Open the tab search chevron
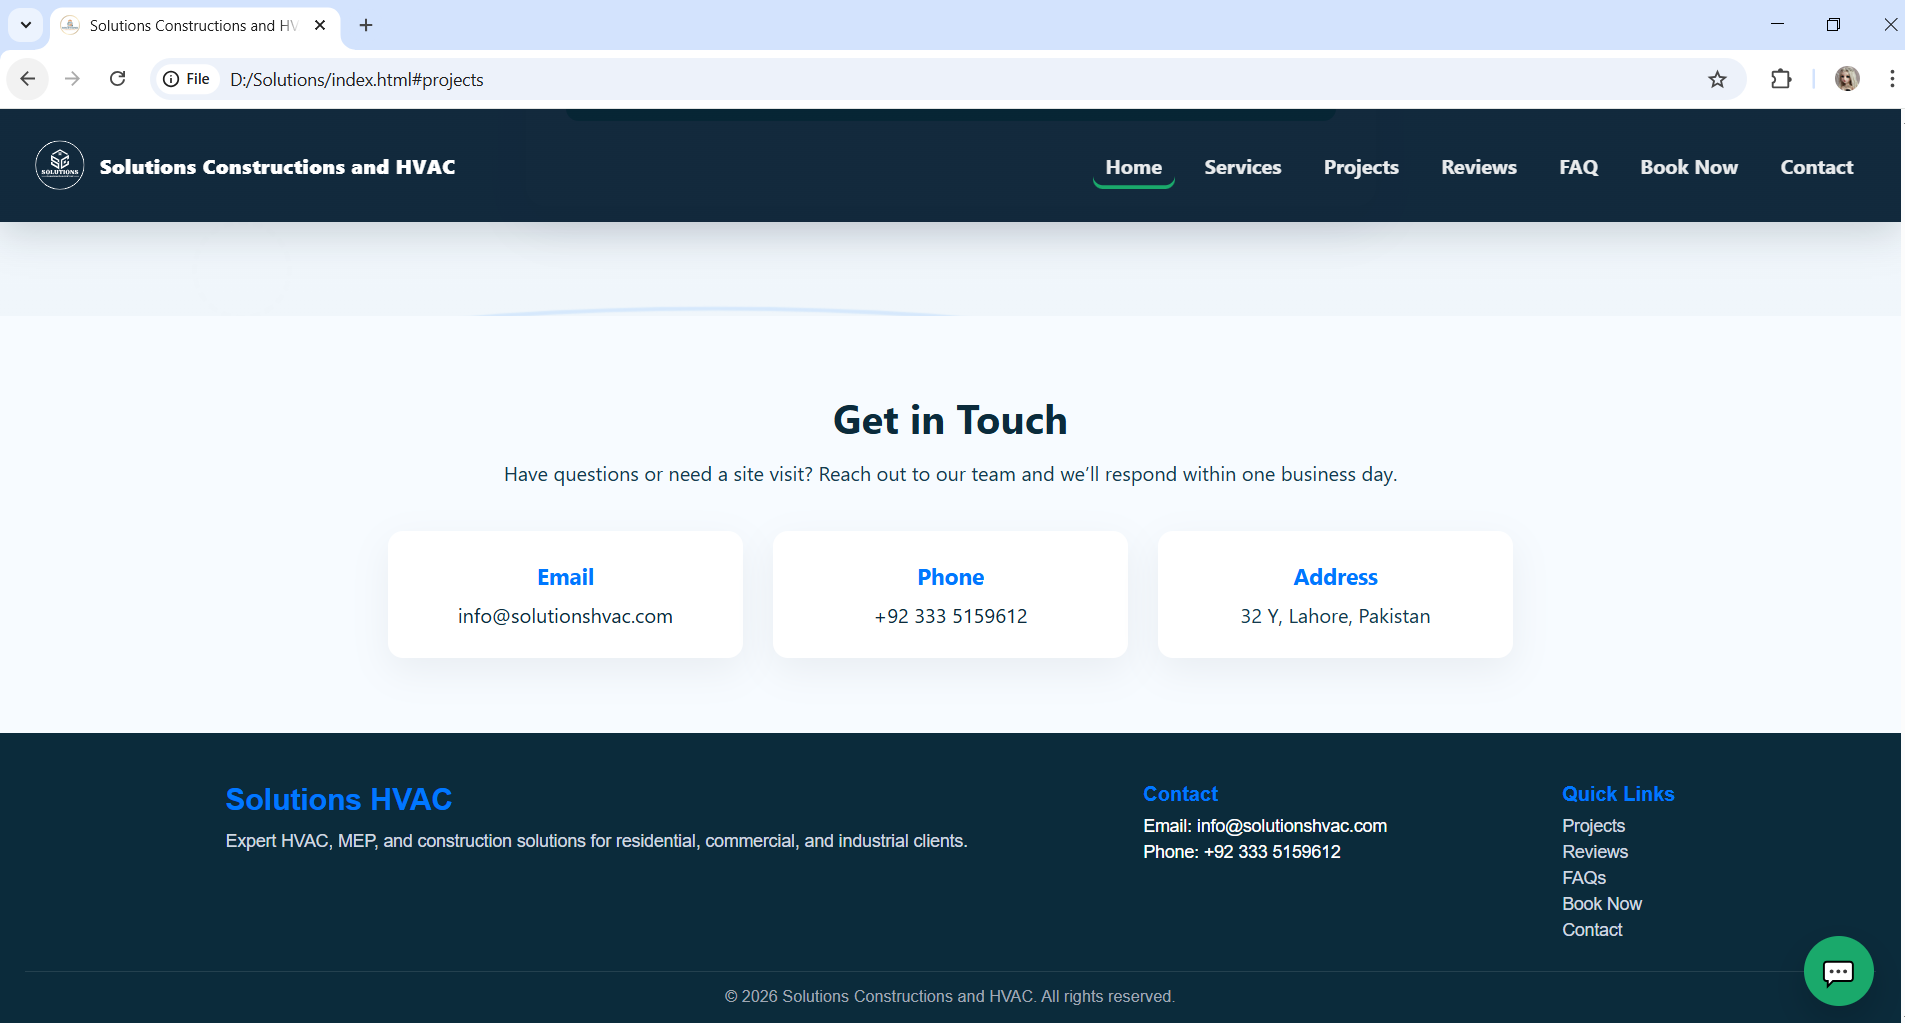1905x1023 pixels. pyautogui.click(x=25, y=25)
